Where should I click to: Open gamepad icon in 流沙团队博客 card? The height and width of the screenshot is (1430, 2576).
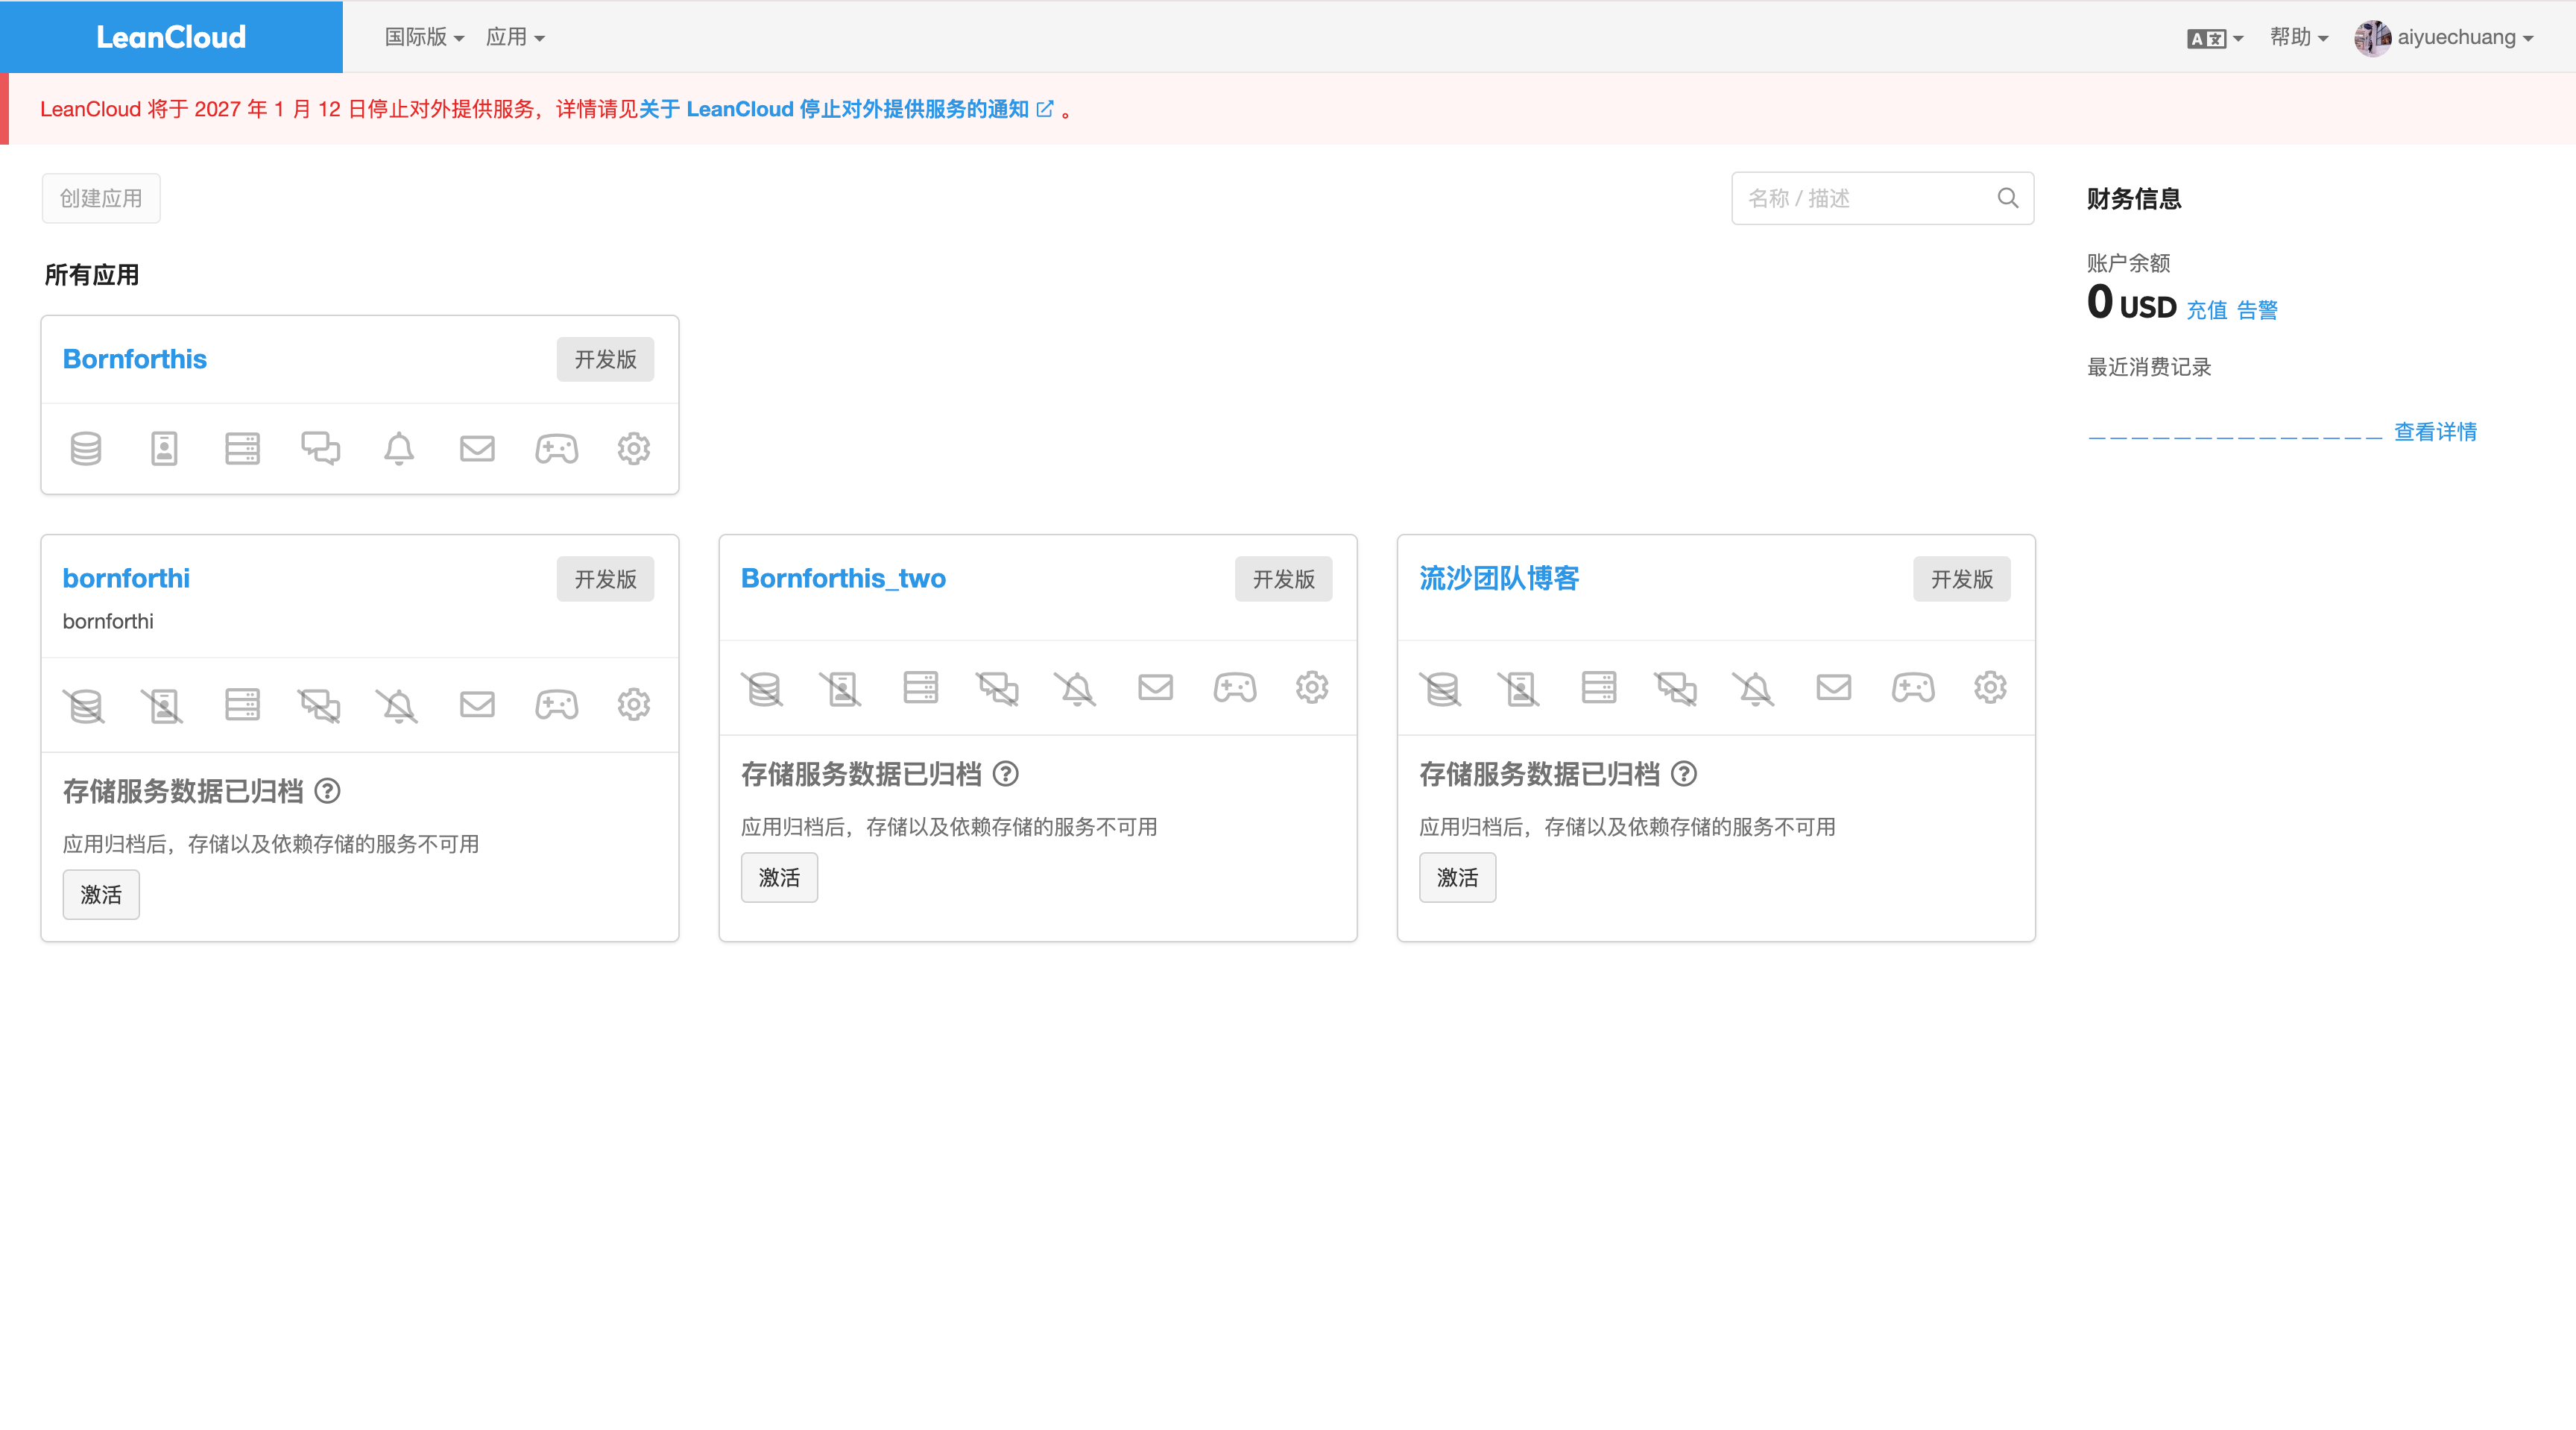click(1913, 688)
